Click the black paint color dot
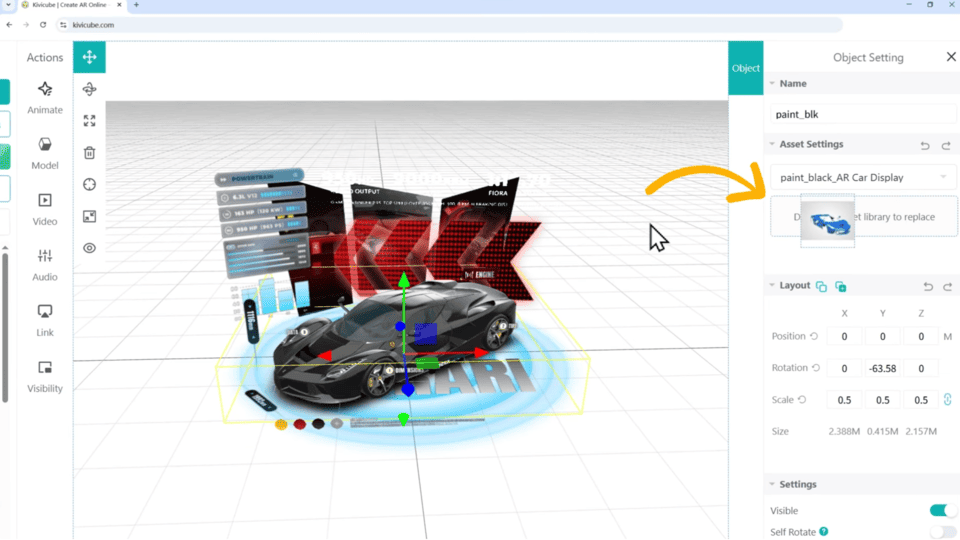The height and width of the screenshot is (540, 960). point(318,424)
